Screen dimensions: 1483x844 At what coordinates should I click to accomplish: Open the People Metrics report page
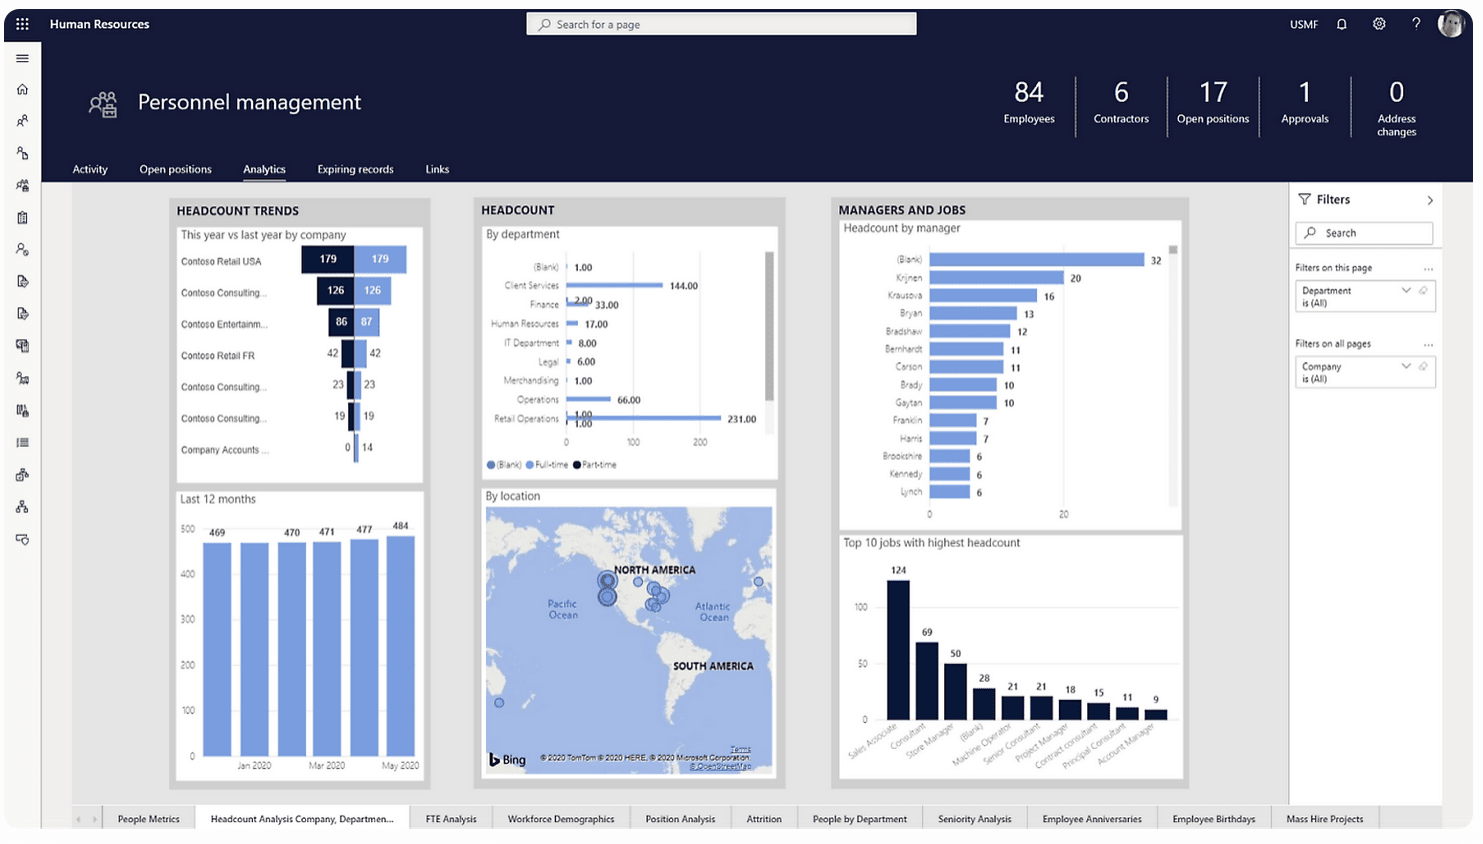coord(149,819)
